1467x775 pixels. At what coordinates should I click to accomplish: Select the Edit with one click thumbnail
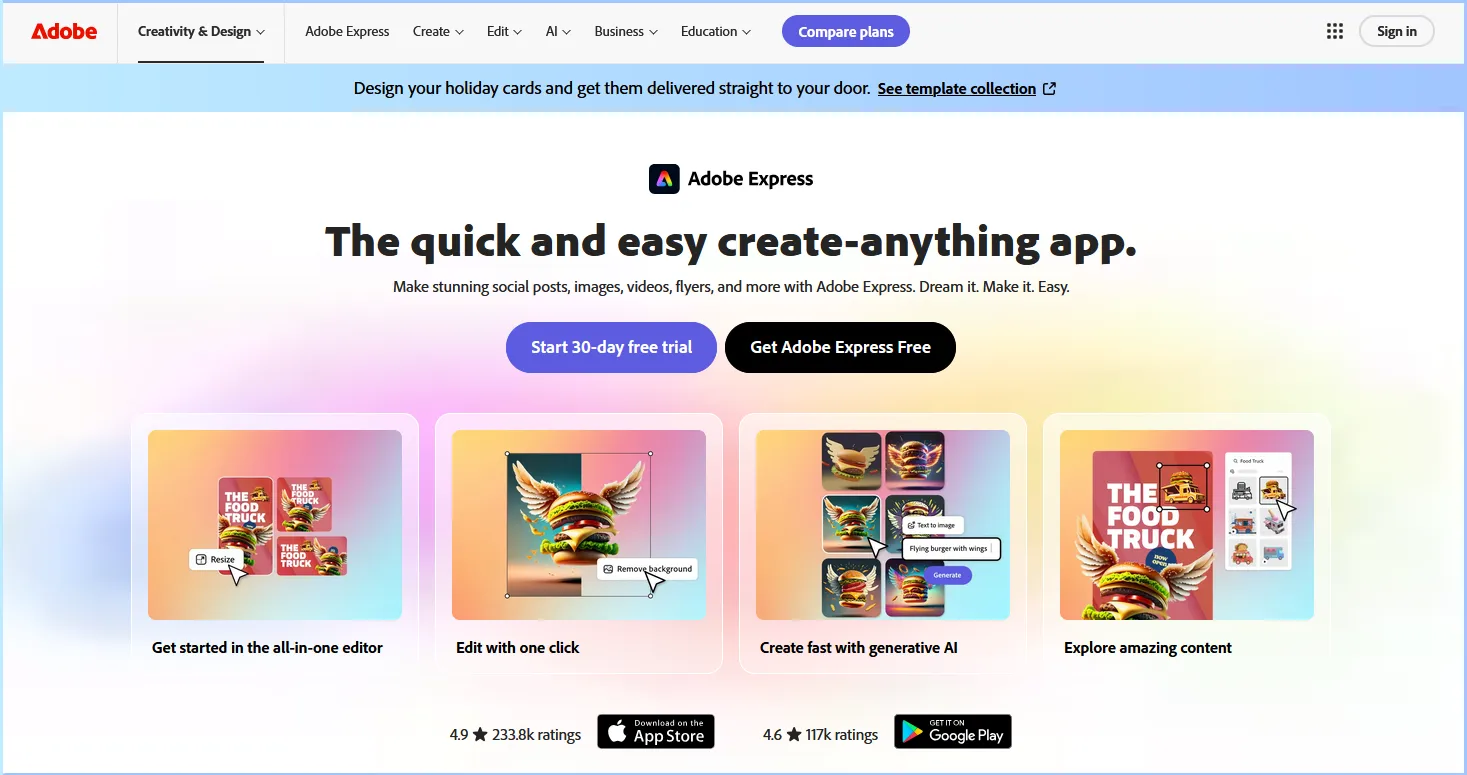[x=579, y=525]
